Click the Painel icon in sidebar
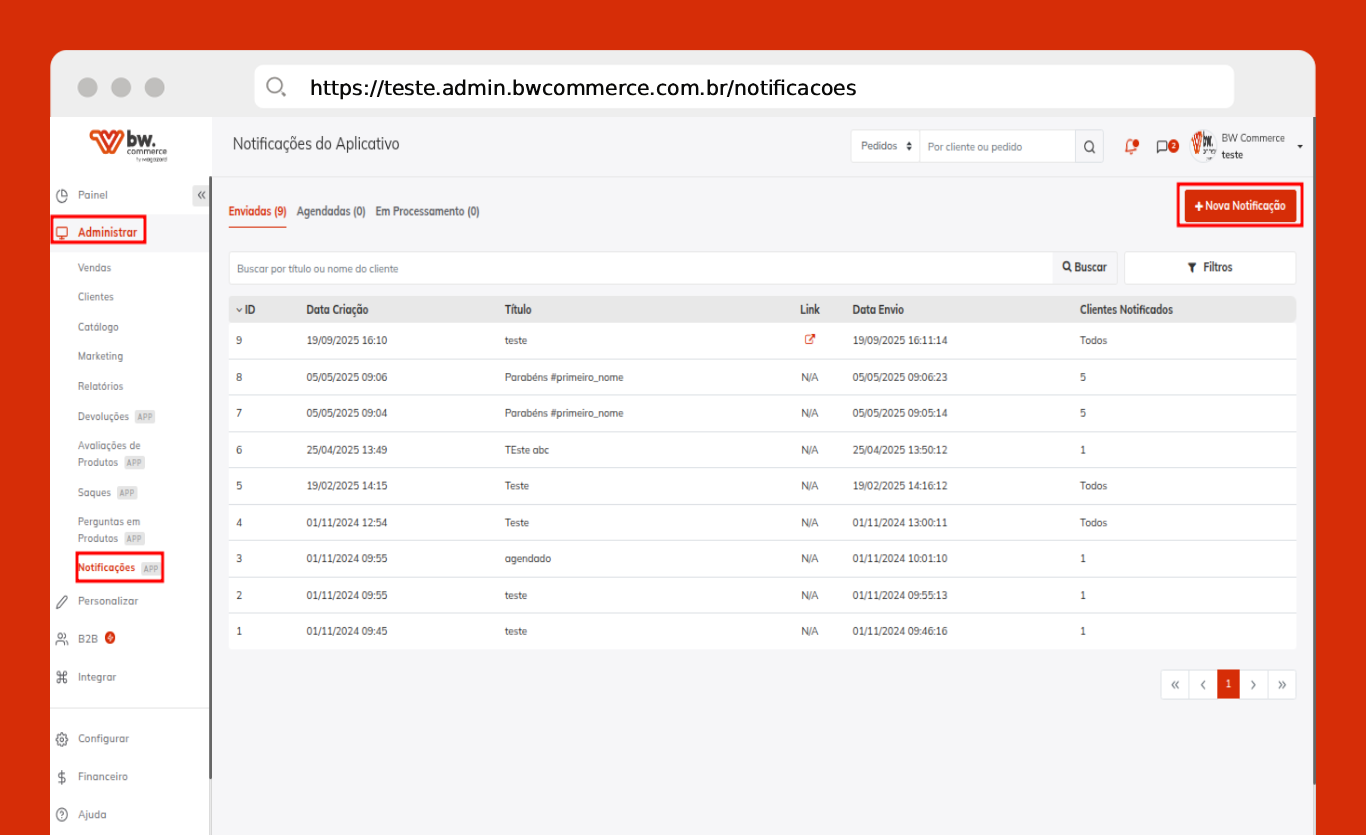 62,195
